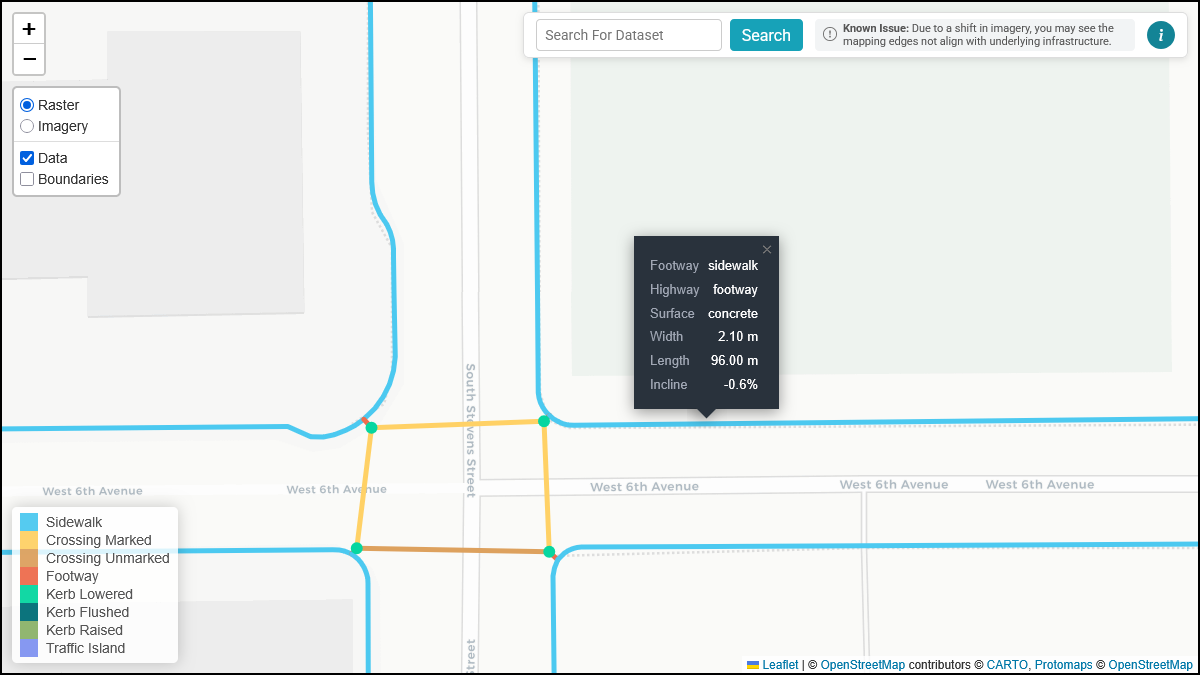This screenshot has width=1200, height=675.
Task: Click the teal circular info icon
Action: tap(1161, 34)
